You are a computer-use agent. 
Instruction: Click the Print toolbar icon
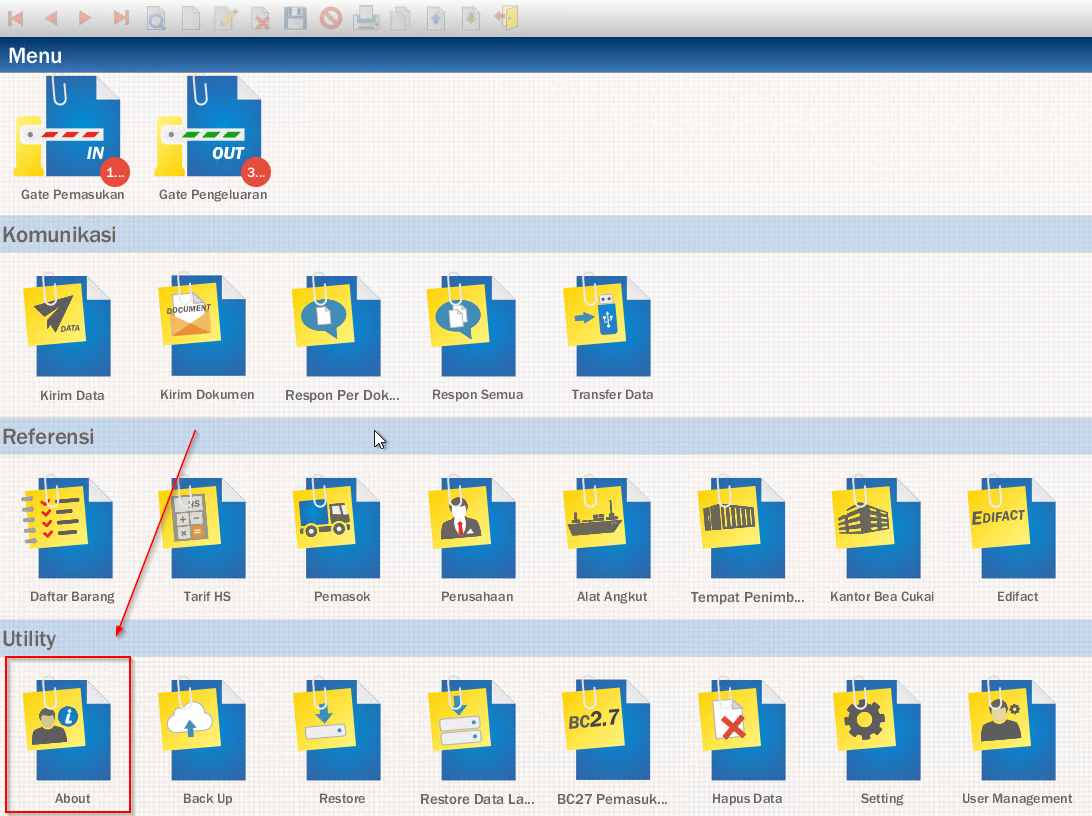click(x=367, y=17)
